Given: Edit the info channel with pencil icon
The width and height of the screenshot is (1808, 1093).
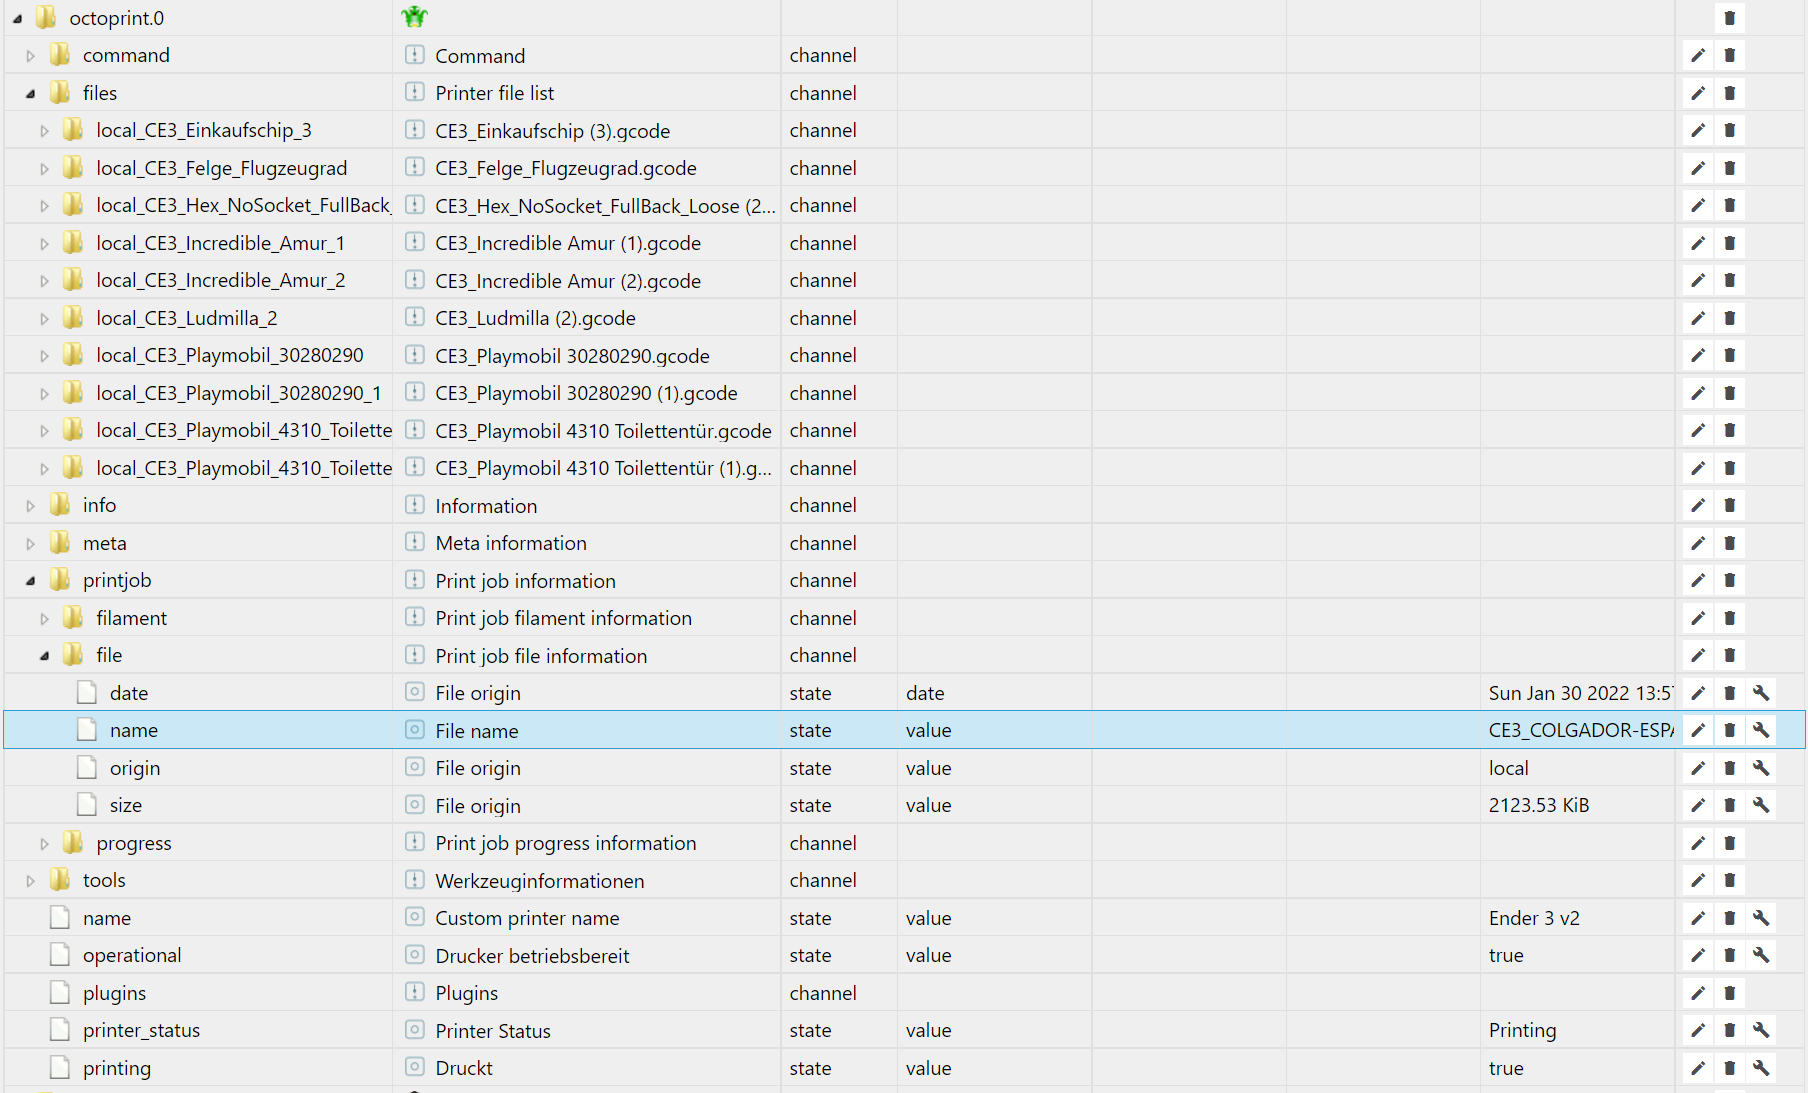Looking at the screenshot, I should tap(1698, 505).
